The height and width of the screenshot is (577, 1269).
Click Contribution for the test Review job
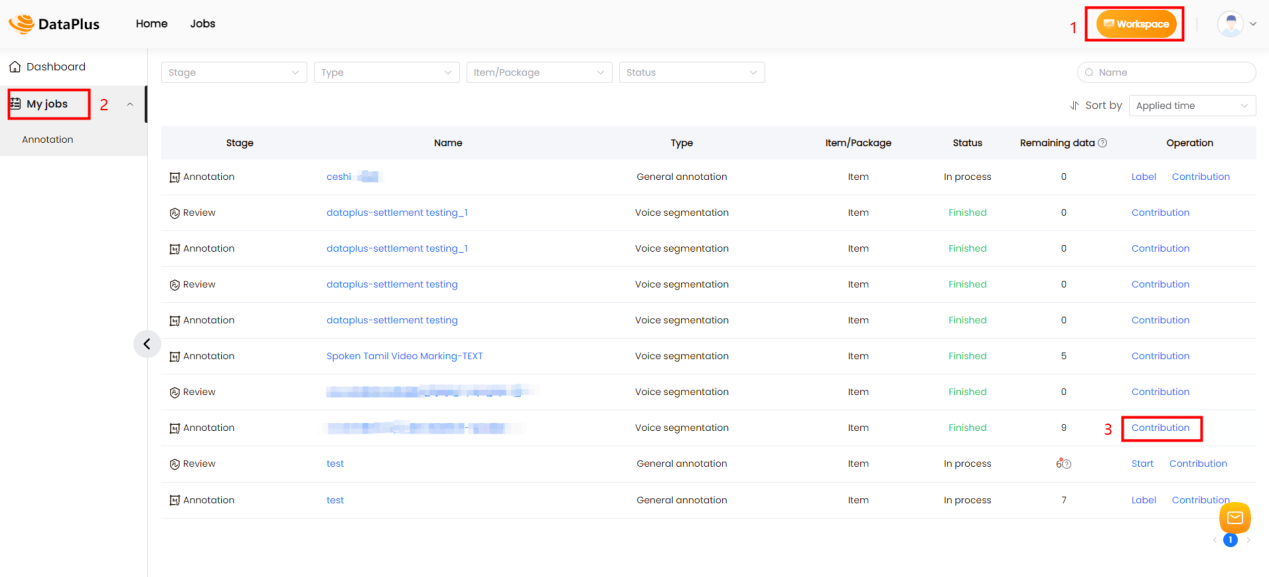pyautogui.click(x=1198, y=464)
